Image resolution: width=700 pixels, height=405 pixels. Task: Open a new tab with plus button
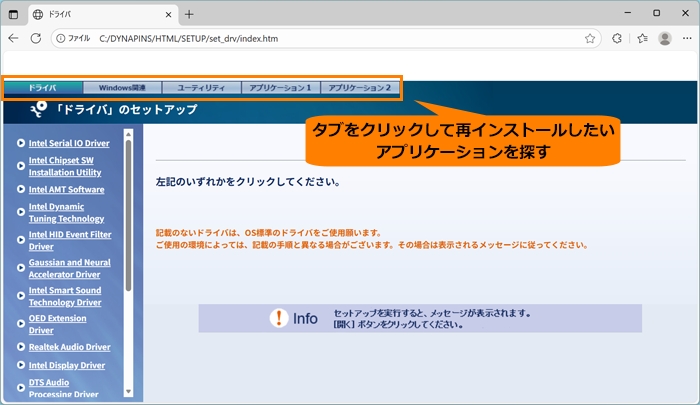pyautogui.click(x=189, y=14)
